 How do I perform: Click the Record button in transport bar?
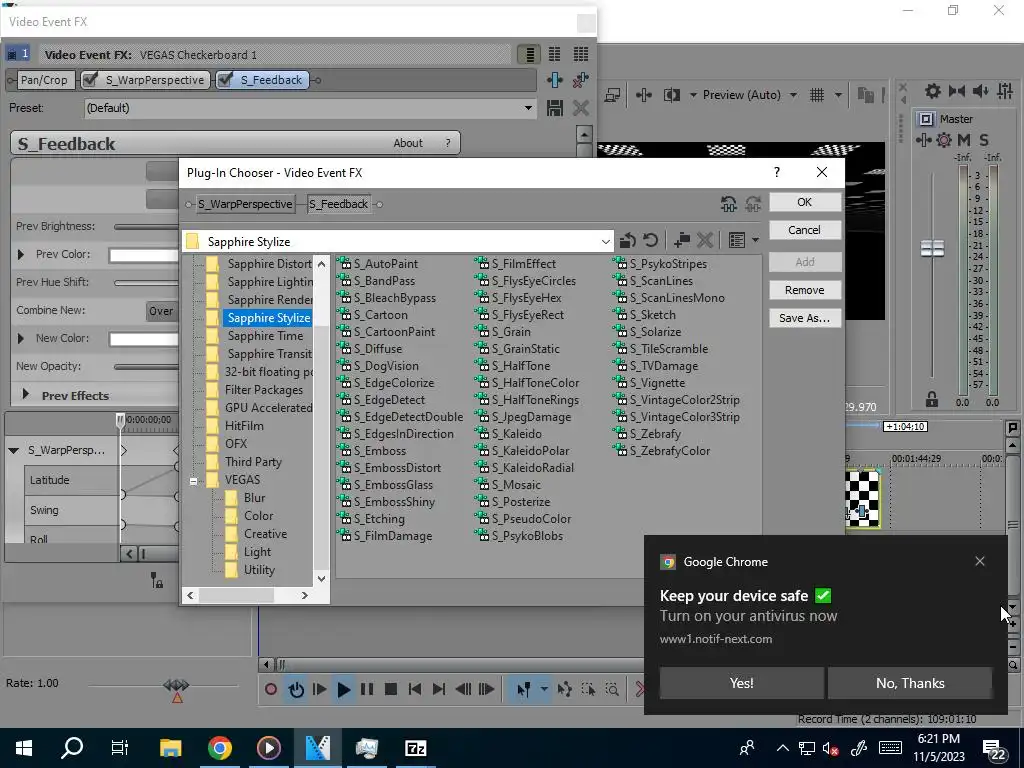coord(271,689)
